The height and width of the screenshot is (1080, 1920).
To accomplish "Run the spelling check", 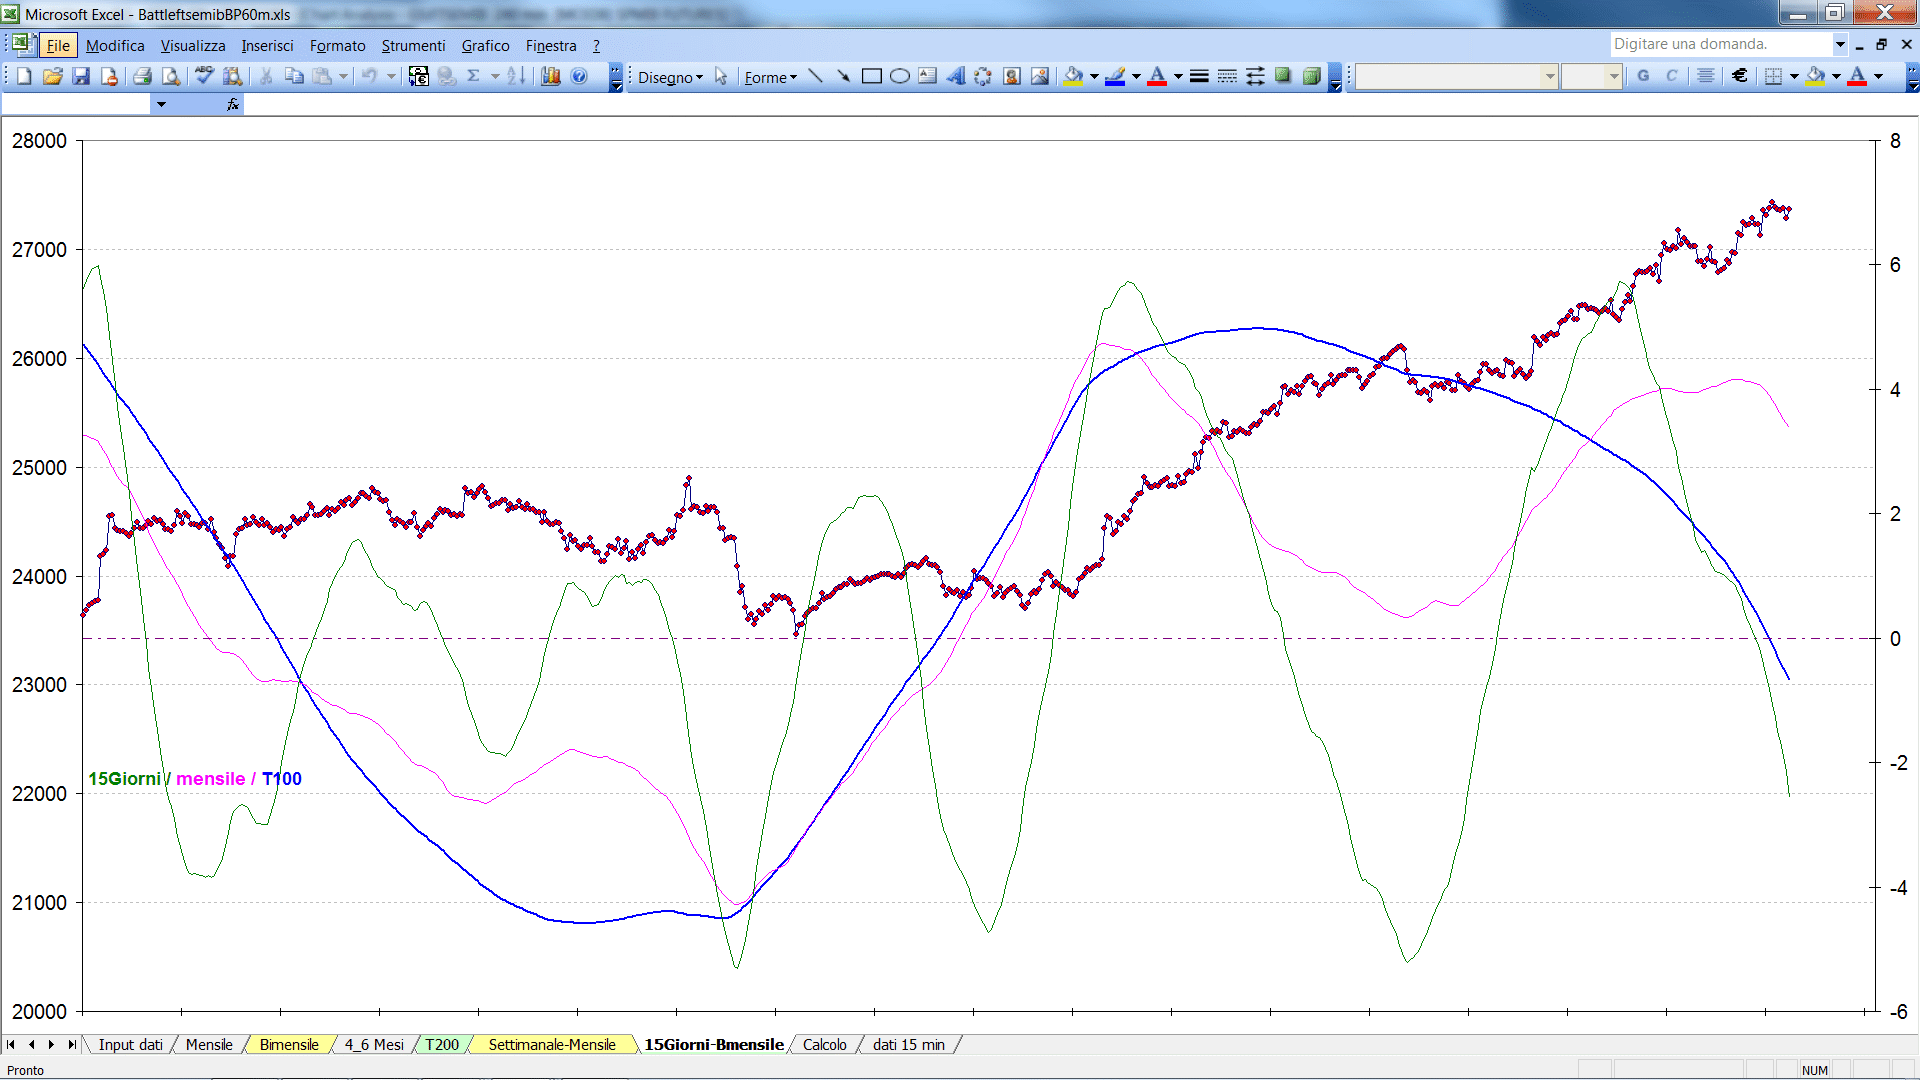I will tap(204, 76).
